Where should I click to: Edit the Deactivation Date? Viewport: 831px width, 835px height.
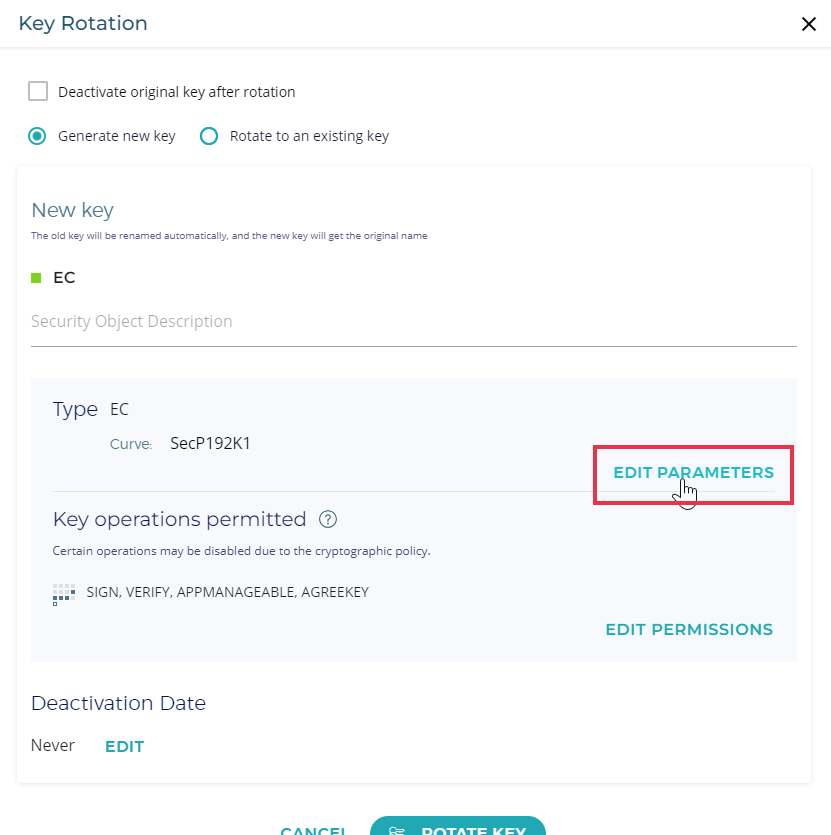[124, 747]
